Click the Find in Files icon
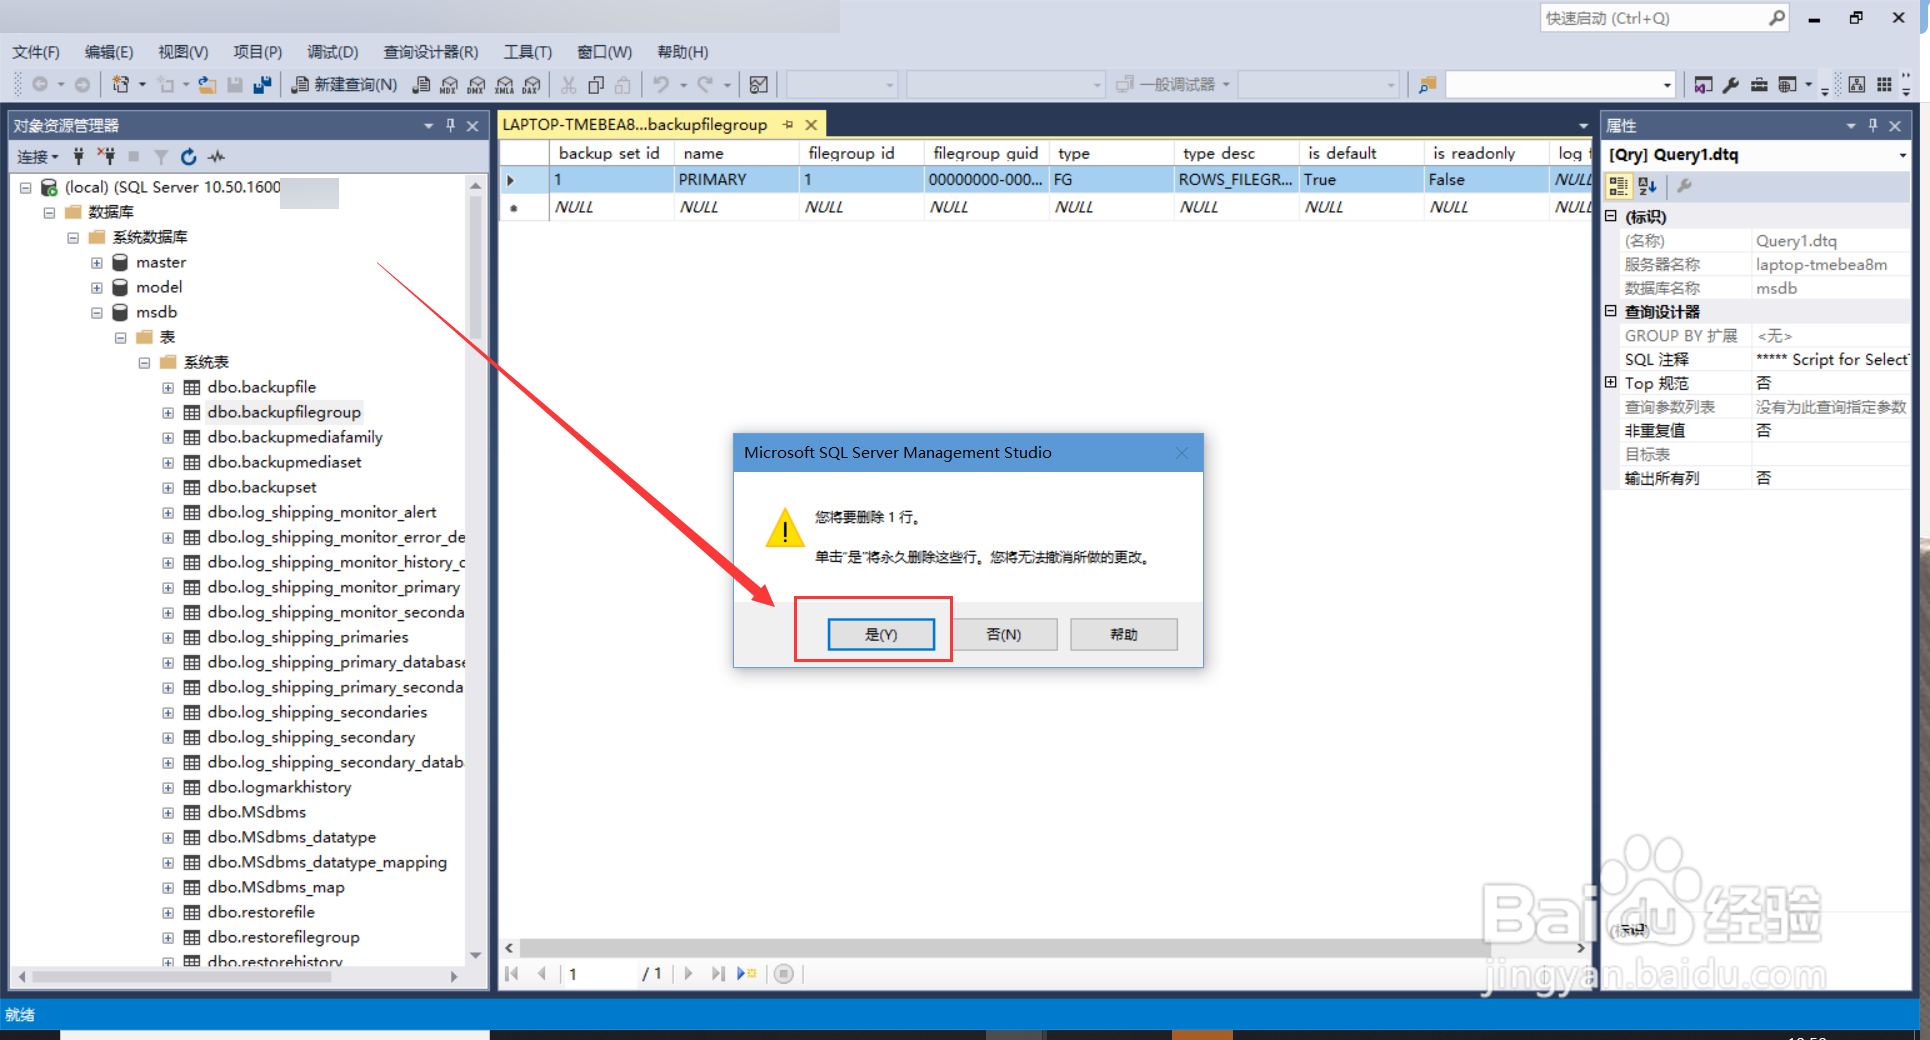1930x1040 pixels. 1427,85
